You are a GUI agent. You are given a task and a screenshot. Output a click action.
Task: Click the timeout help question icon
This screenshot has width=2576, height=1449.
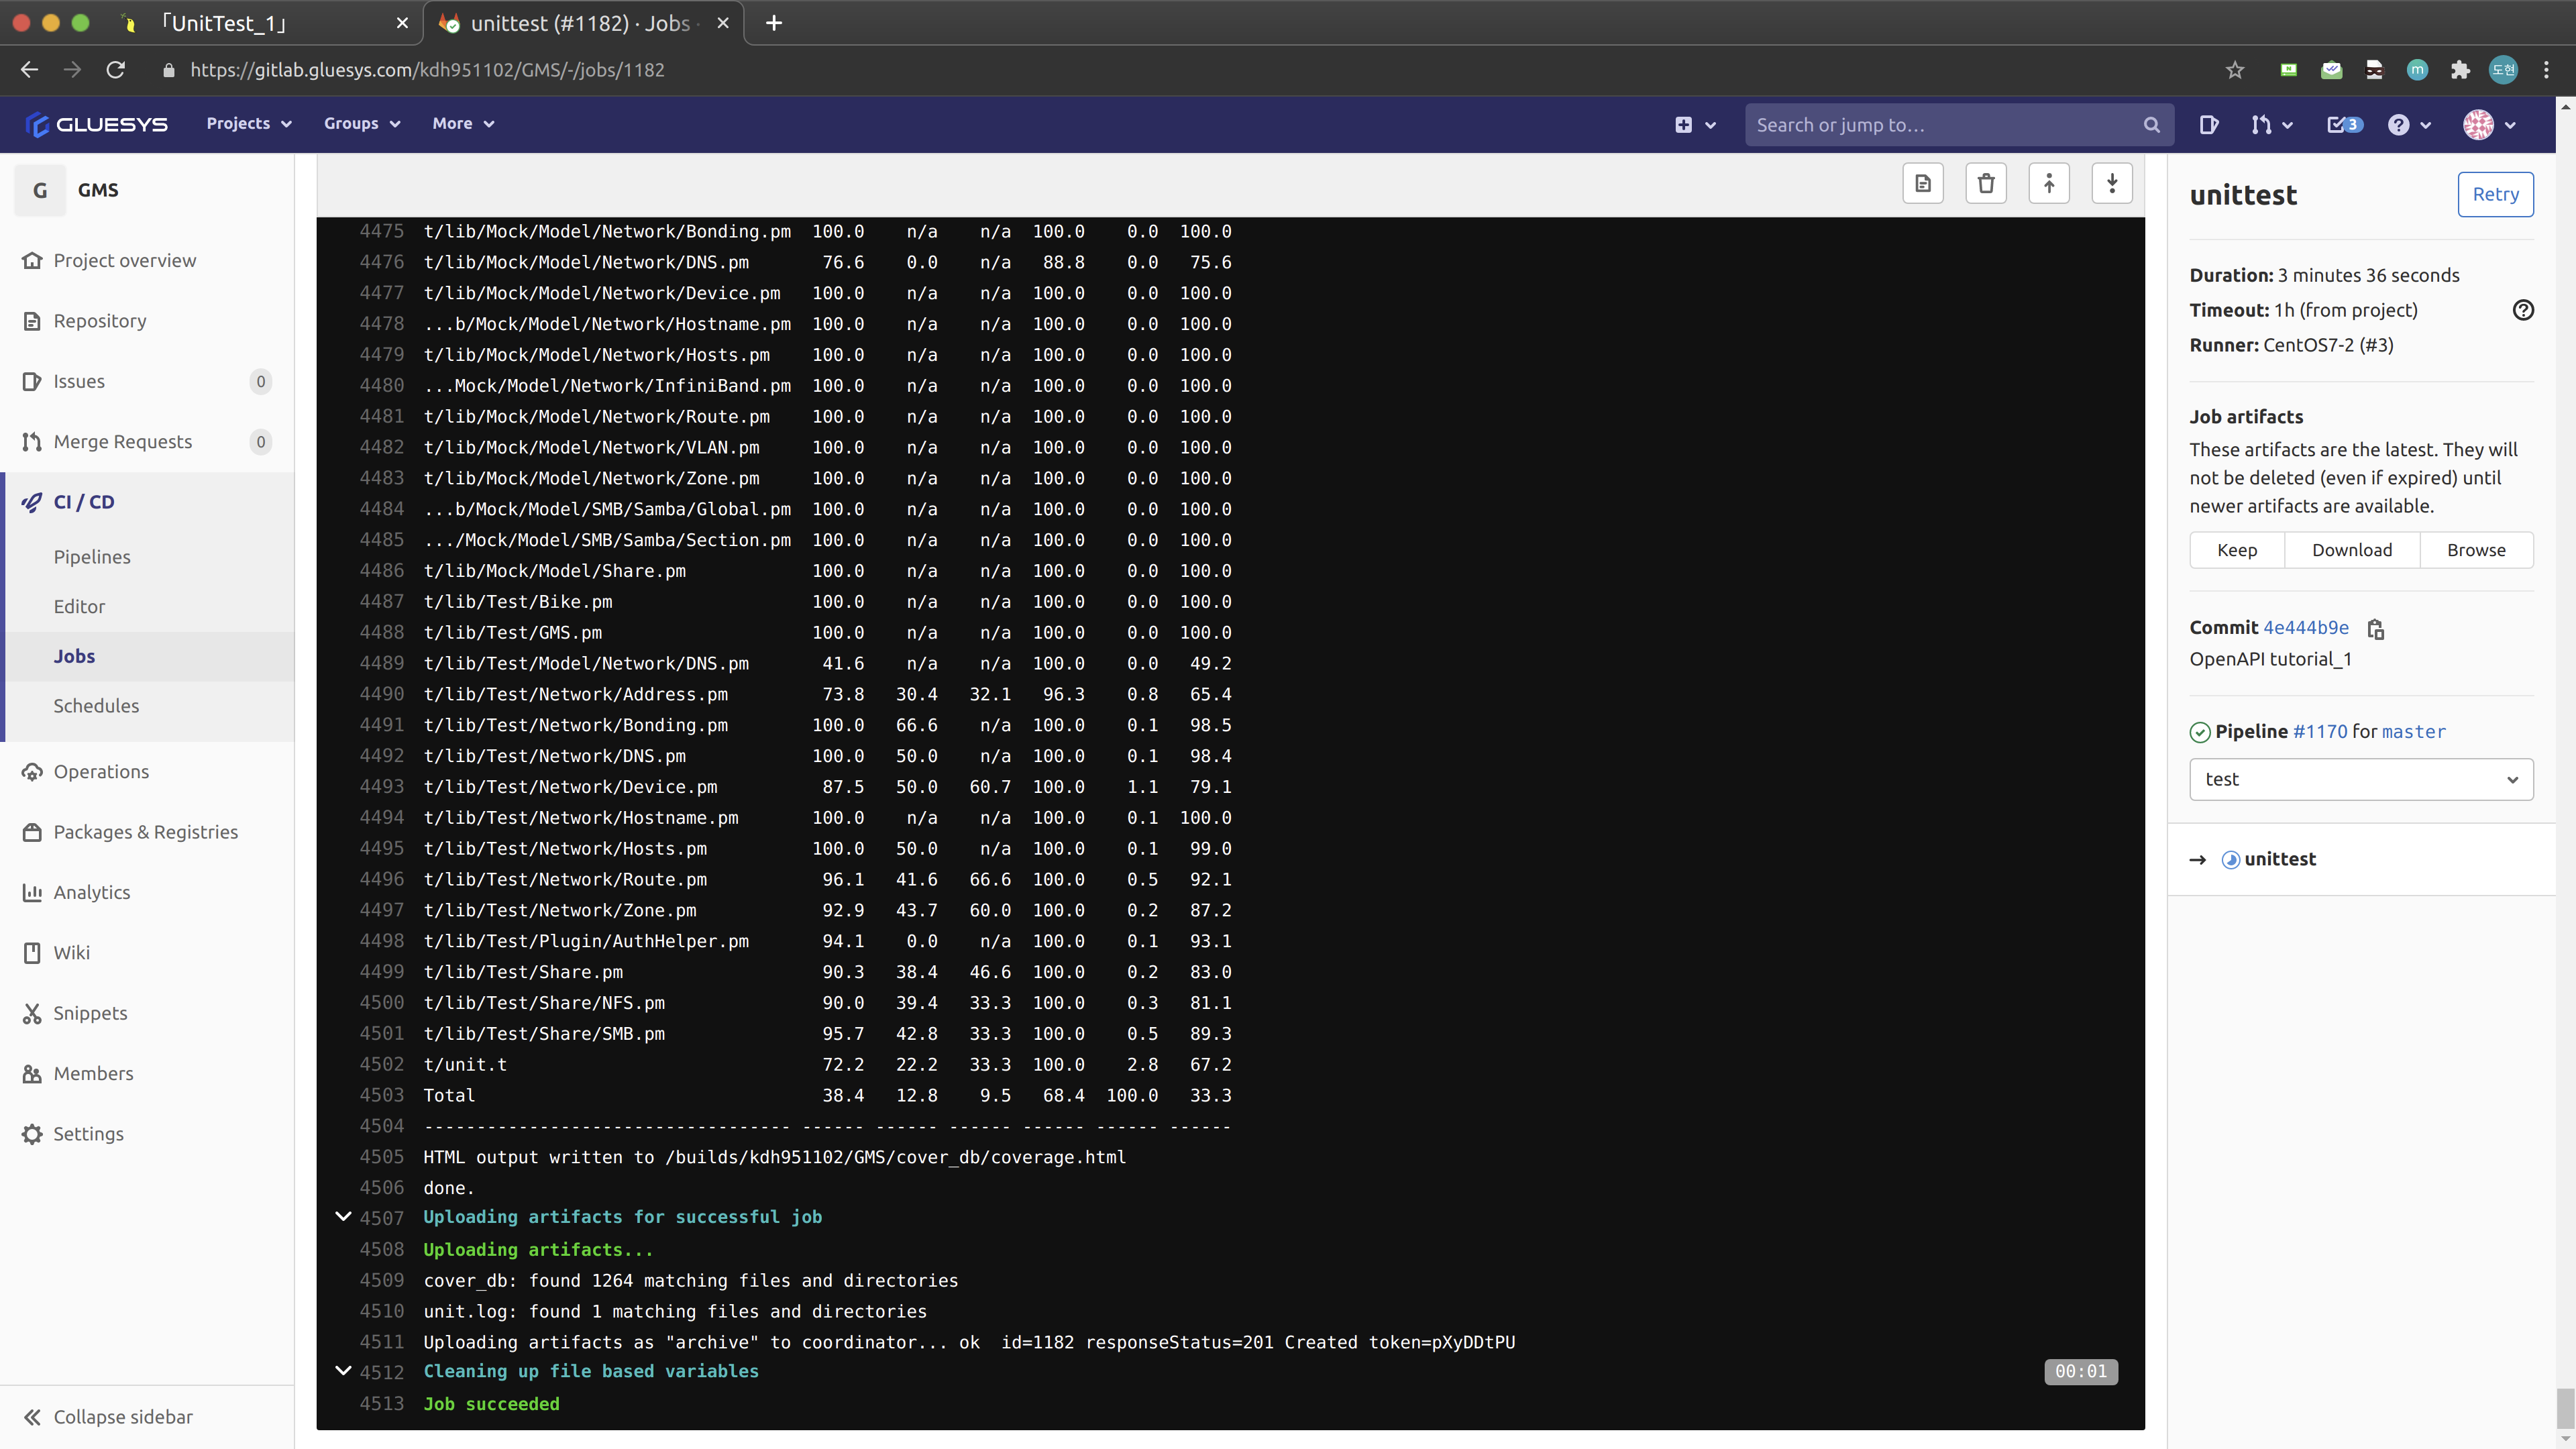[2523, 310]
